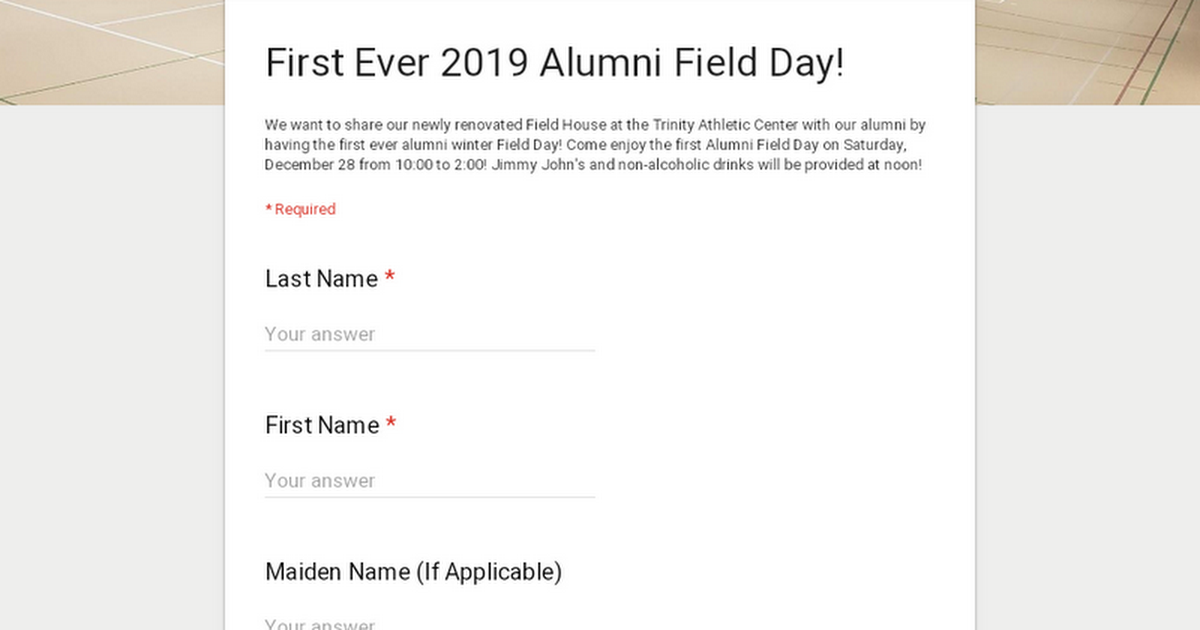Select the Maiden Name answer field
Screen dimensions: 1200x630
[x=429, y=624]
